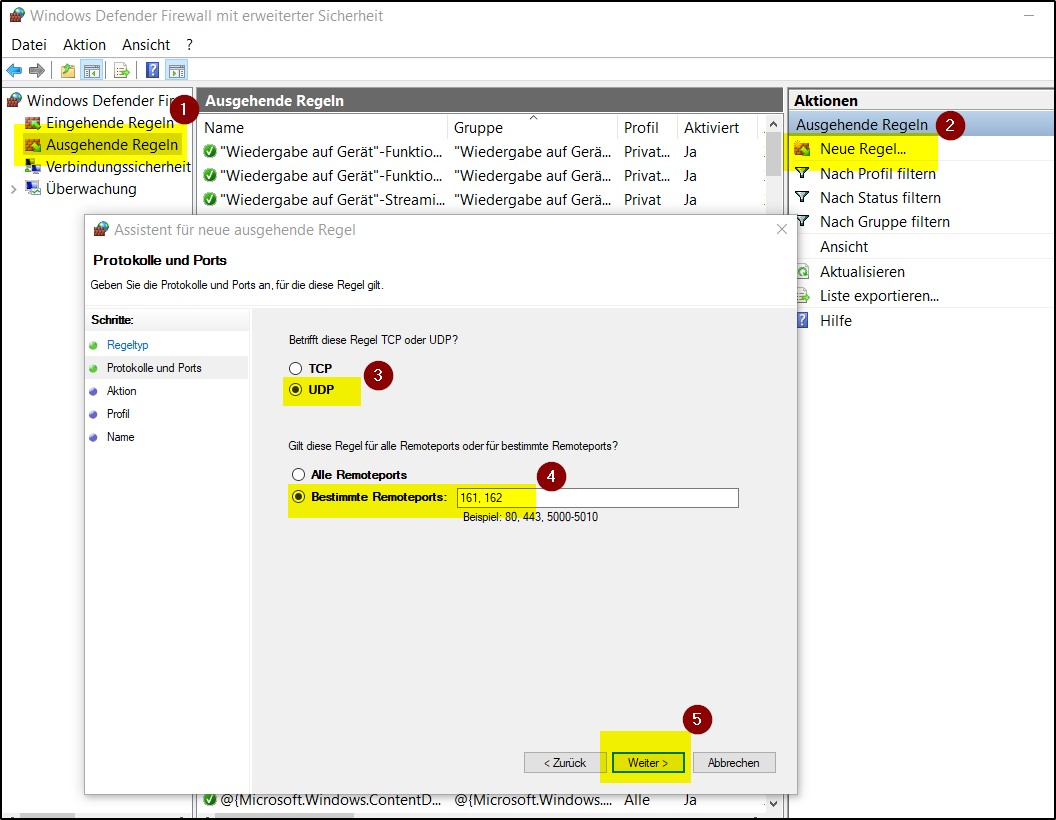Expand the Überwachung tree node
Image resolution: width=1056 pixels, height=820 pixels.
pos(13,189)
